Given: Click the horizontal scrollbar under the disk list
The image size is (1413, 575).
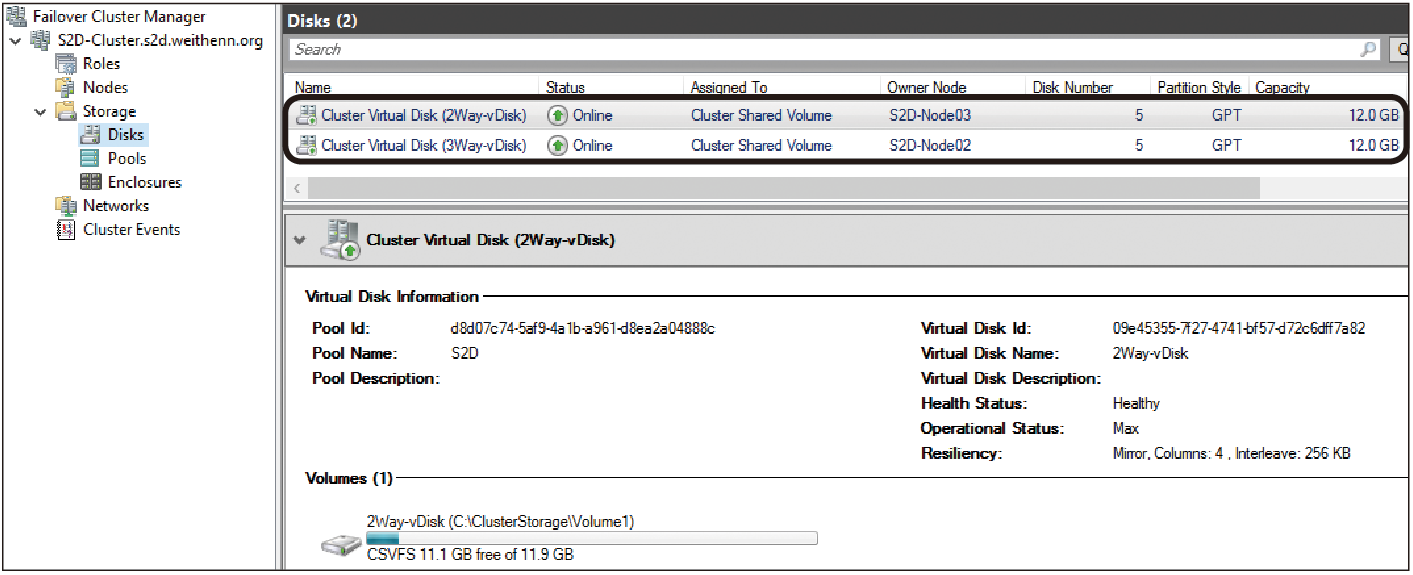Looking at the screenshot, I should click(x=784, y=189).
